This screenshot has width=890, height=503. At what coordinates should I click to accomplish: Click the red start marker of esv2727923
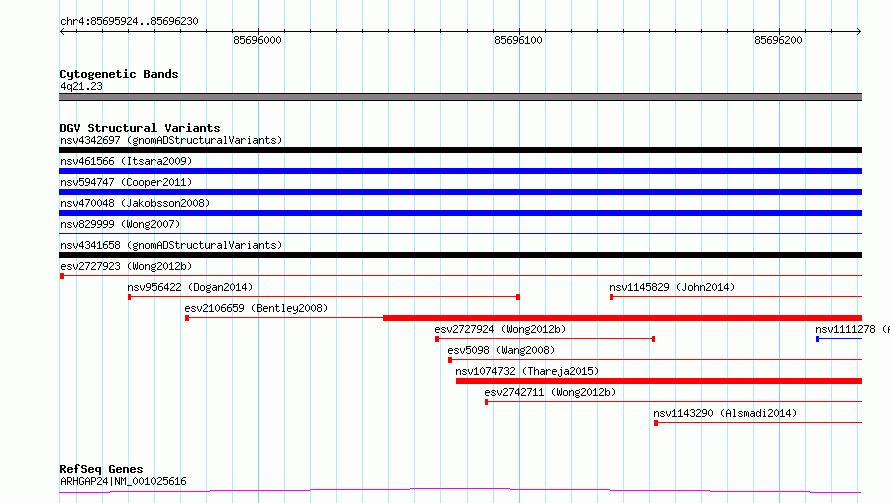62,276
